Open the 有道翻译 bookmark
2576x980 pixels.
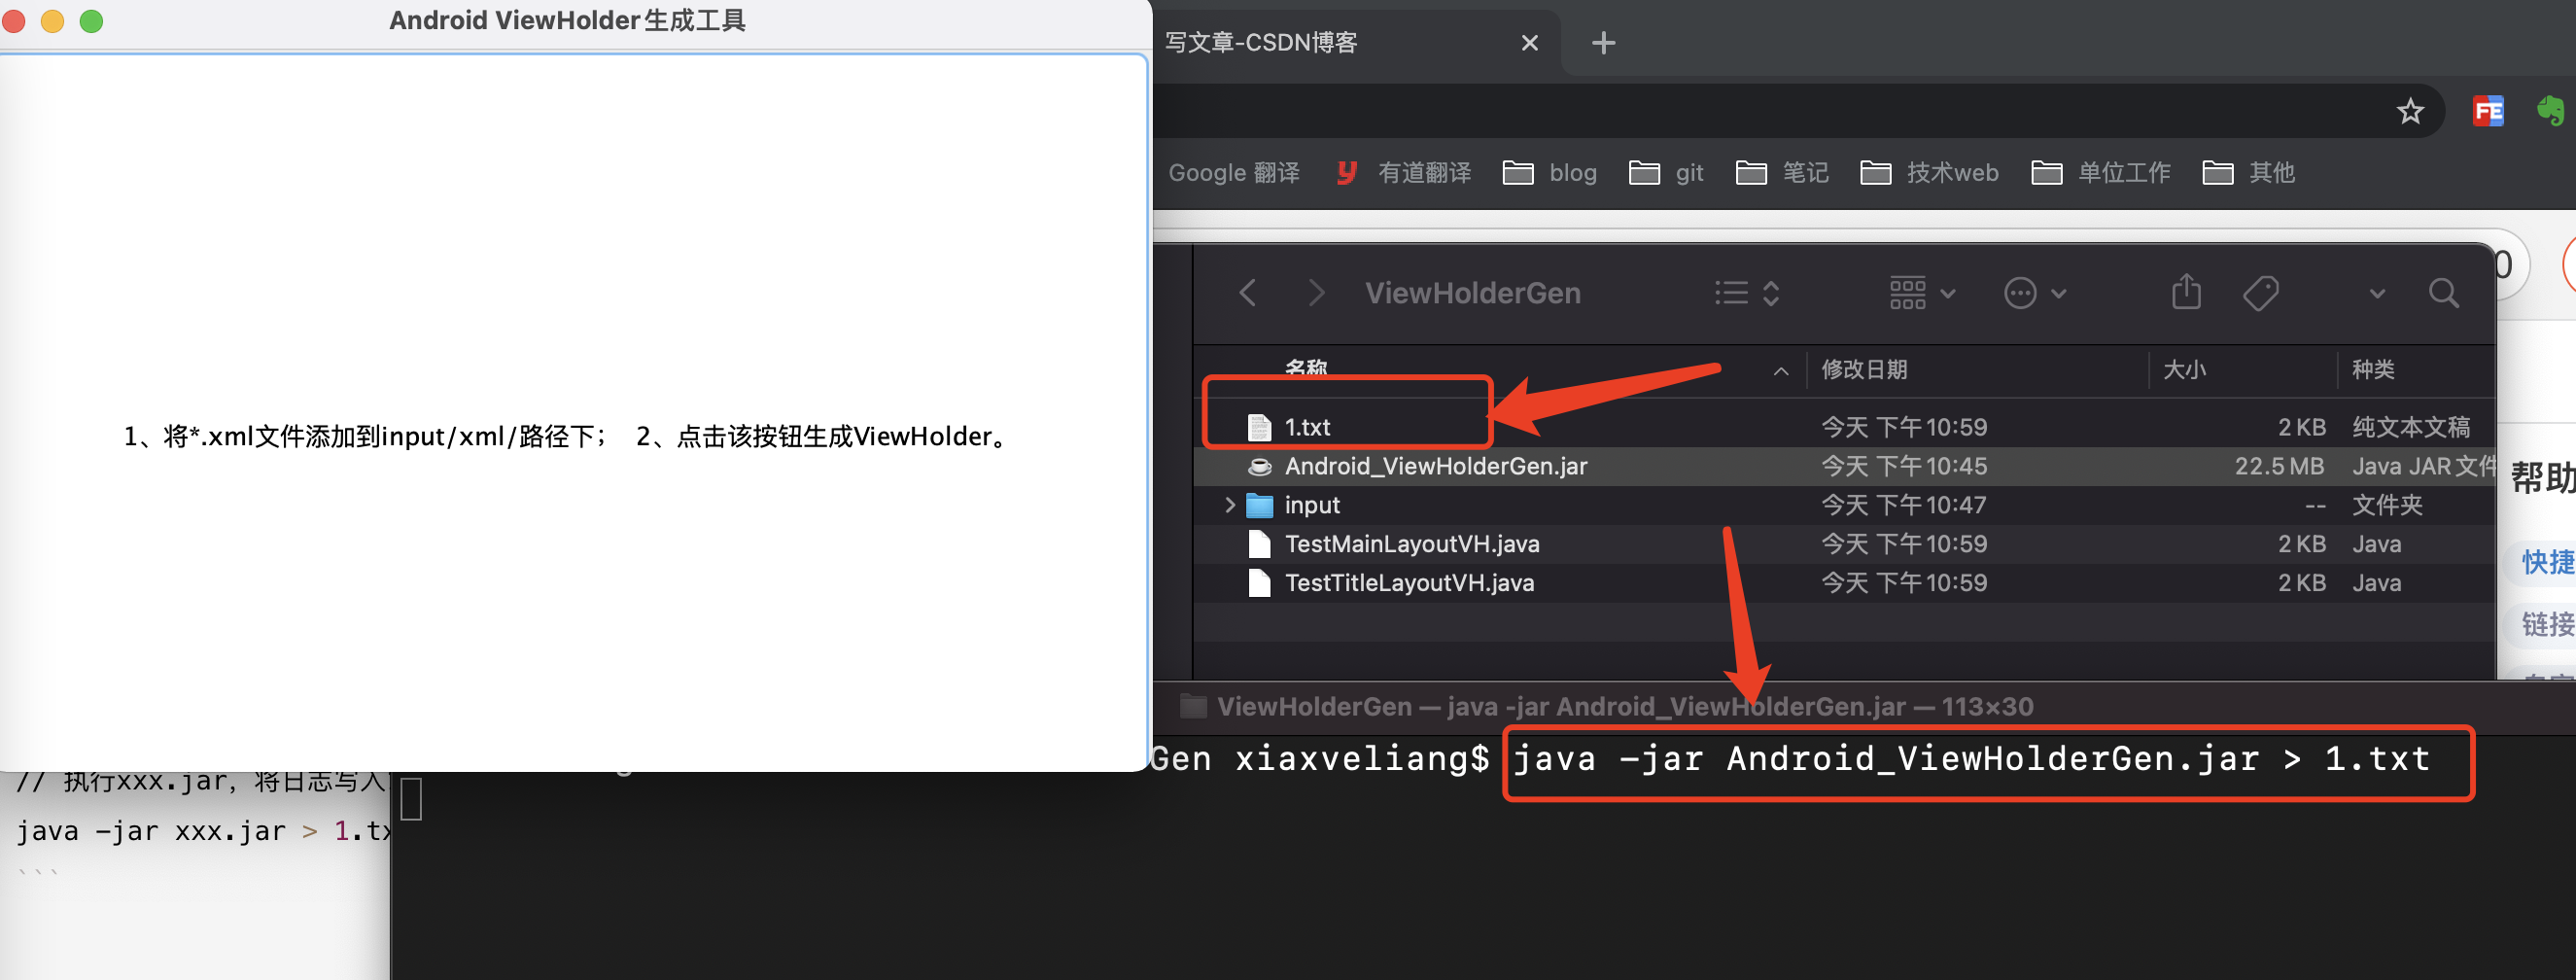pos(1403,173)
